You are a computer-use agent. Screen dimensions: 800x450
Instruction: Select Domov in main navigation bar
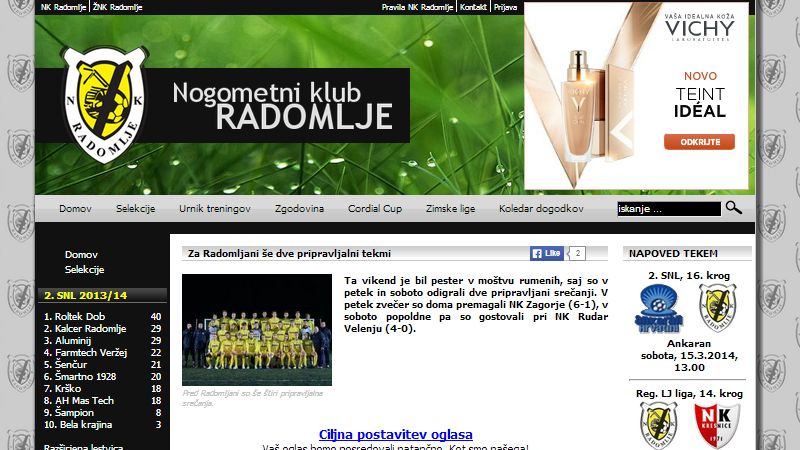[x=75, y=208]
